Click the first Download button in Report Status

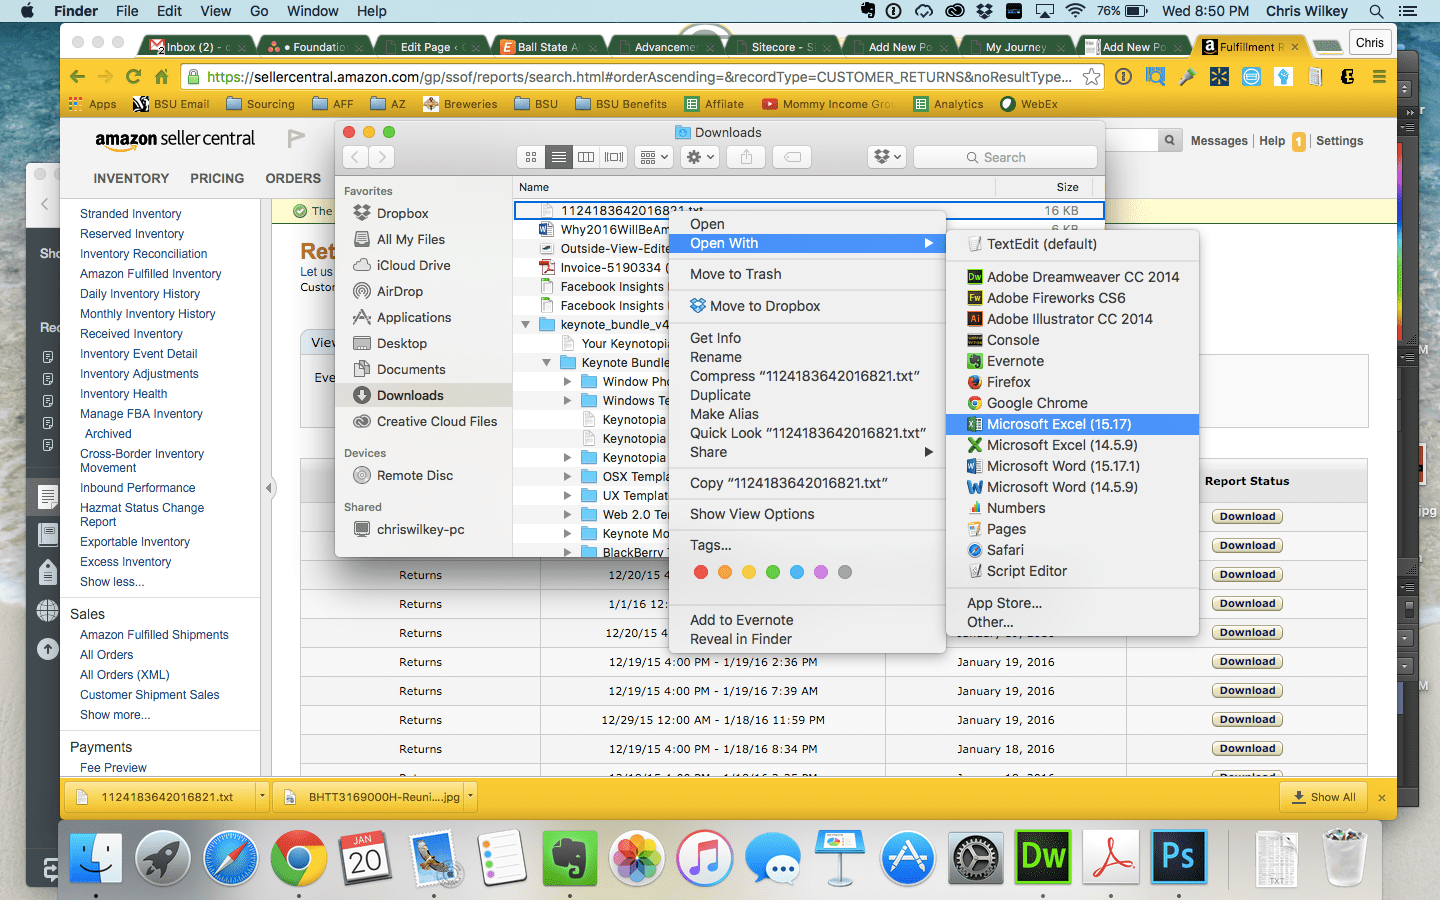(x=1247, y=517)
